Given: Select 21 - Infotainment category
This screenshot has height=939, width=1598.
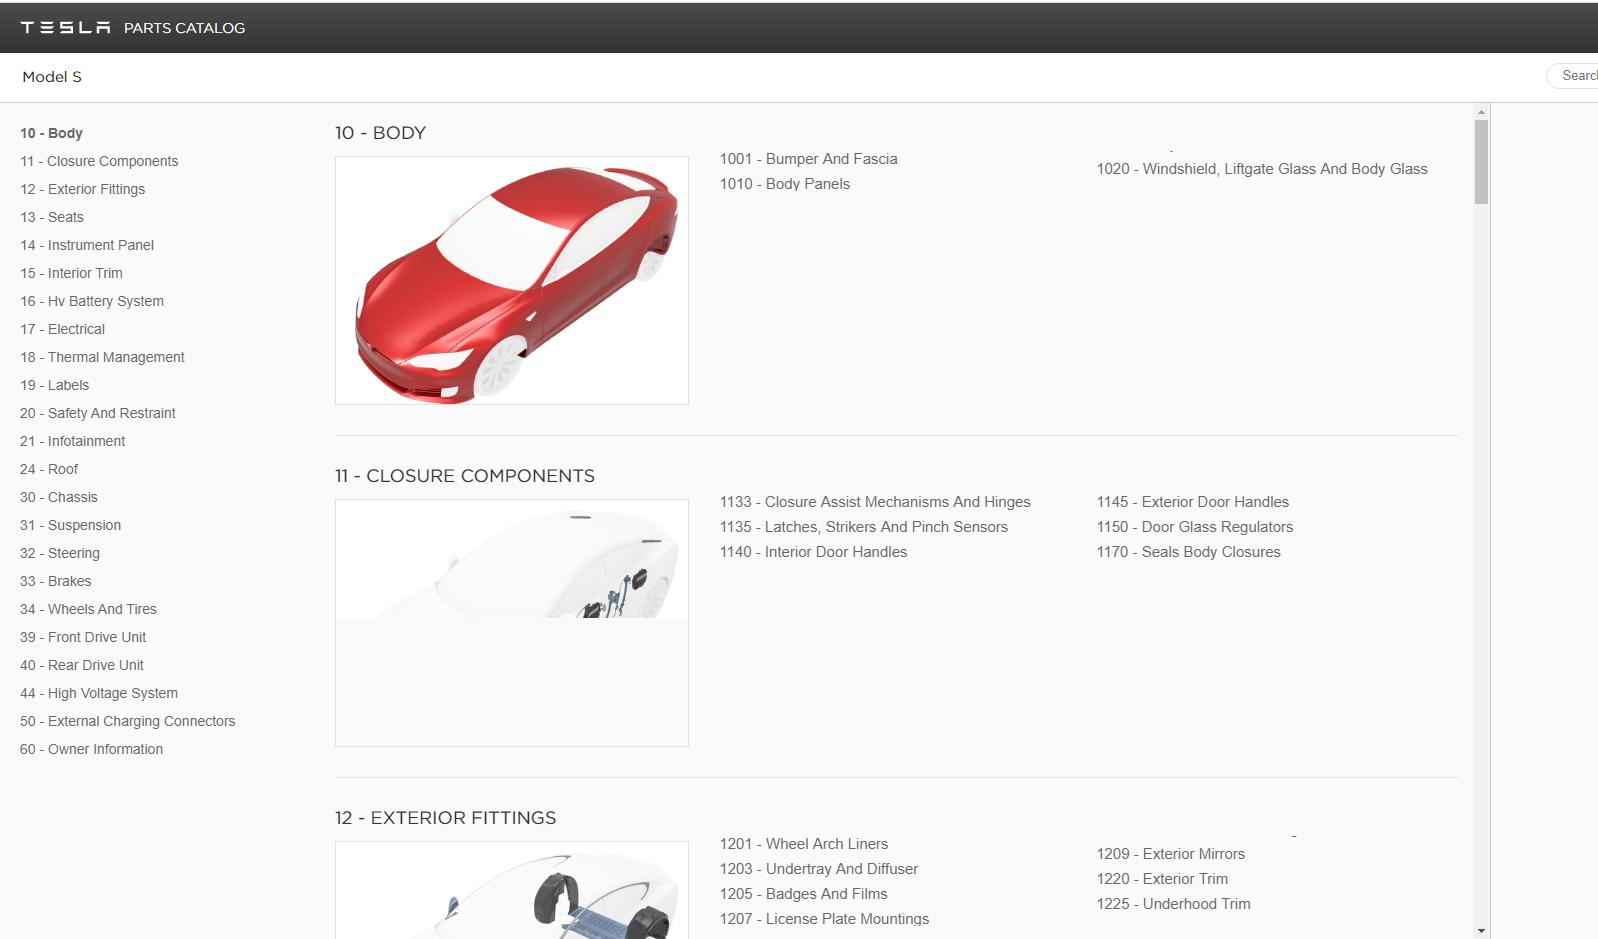Looking at the screenshot, I should (x=72, y=441).
